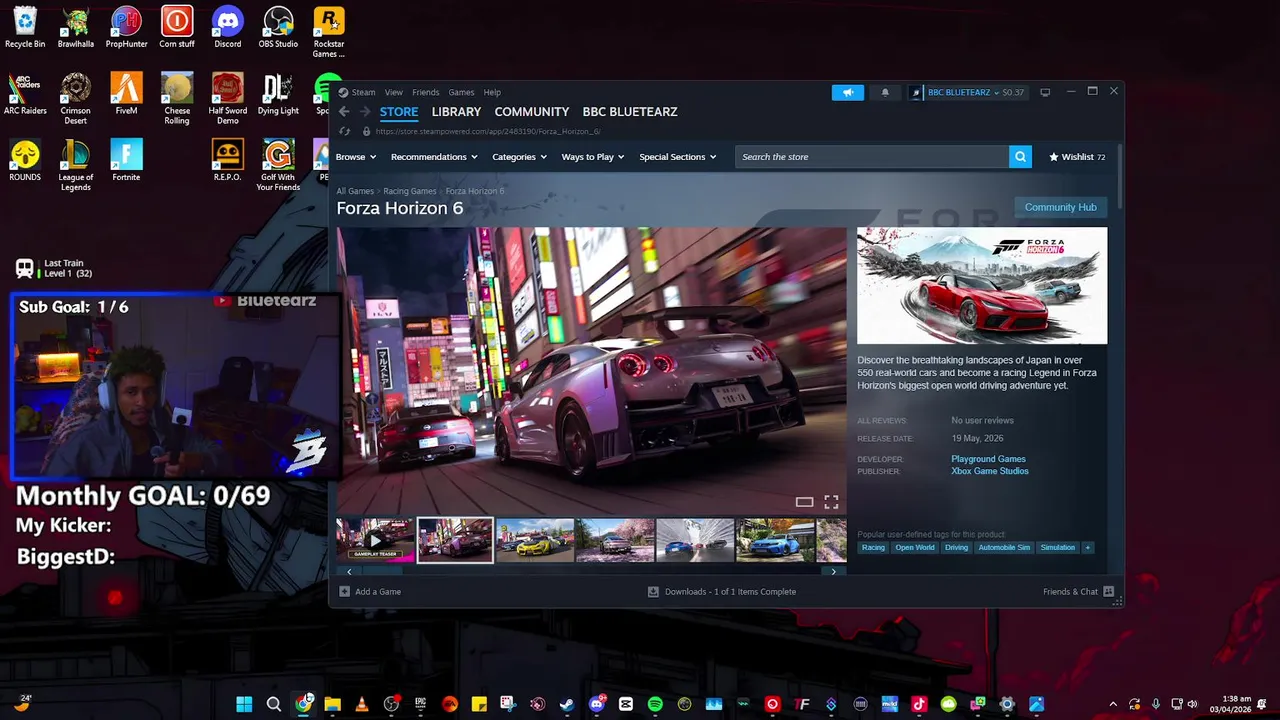Open the Cheese Rolling desktop icon
This screenshot has height=720, width=1280.
(x=177, y=98)
